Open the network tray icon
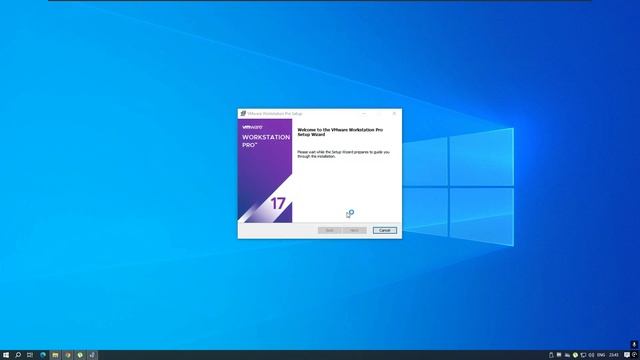This screenshot has height=360, width=640. click(x=583, y=355)
